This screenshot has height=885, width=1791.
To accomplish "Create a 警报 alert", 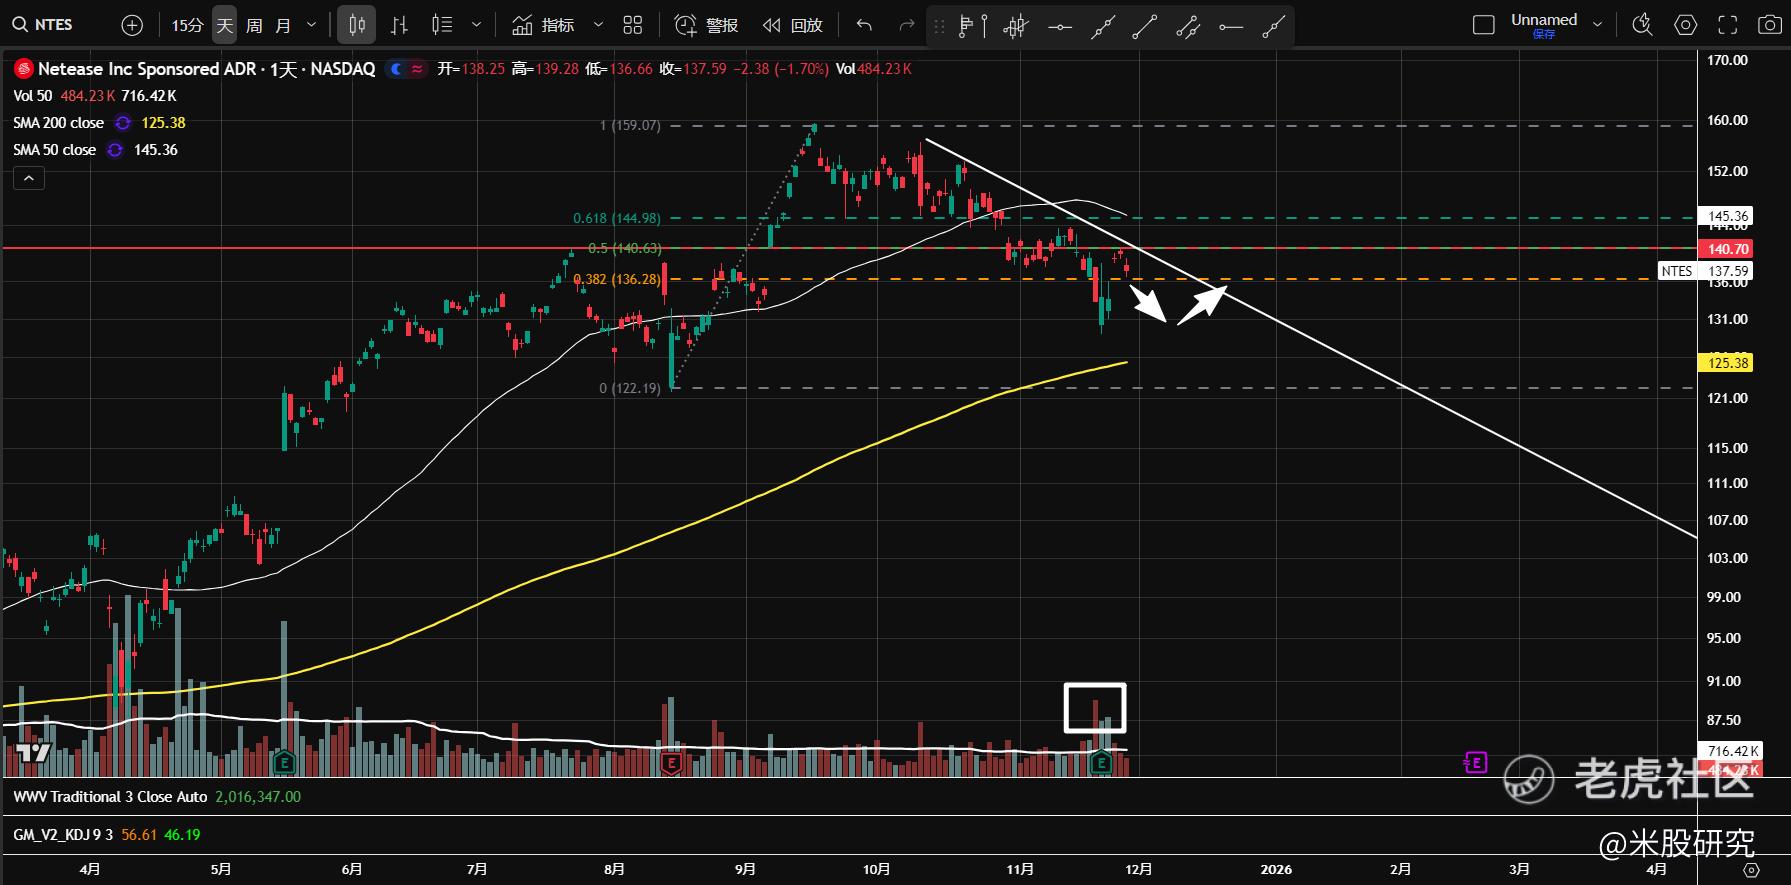I will coord(707,25).
